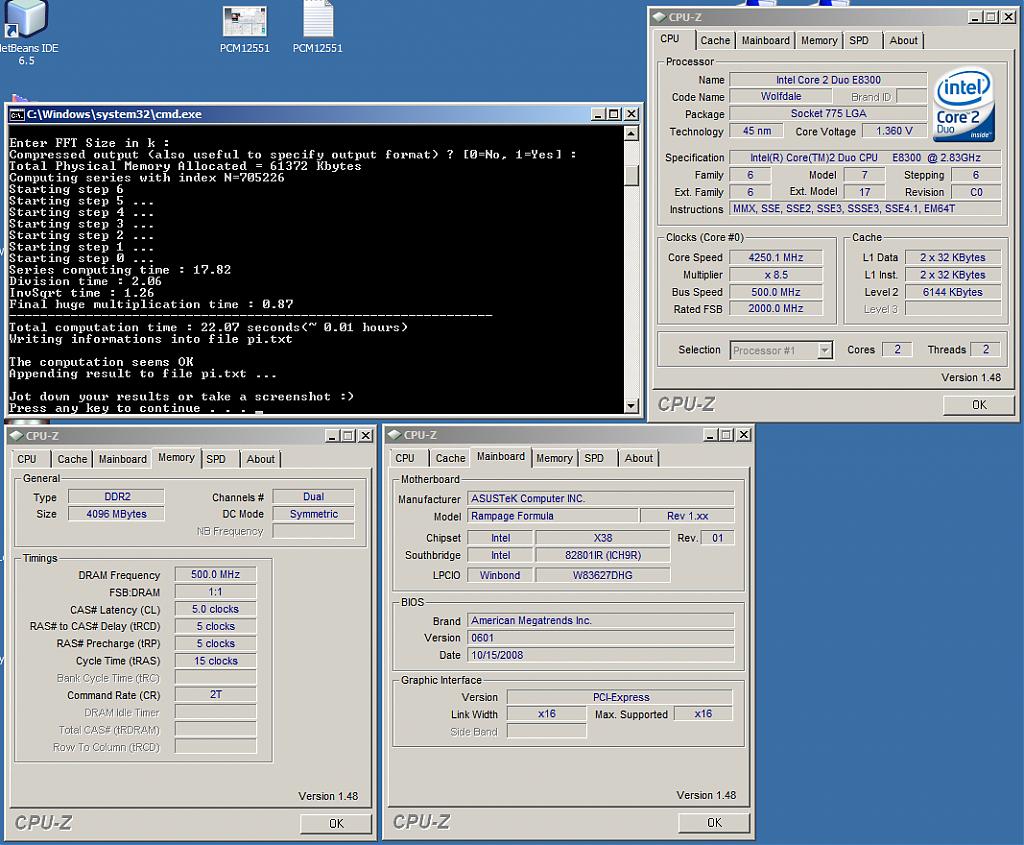Open the About tab in the Mainboard window
The height and width of the screenshot is (845, 1024).
pyautogui.click(x=639, y=458)
